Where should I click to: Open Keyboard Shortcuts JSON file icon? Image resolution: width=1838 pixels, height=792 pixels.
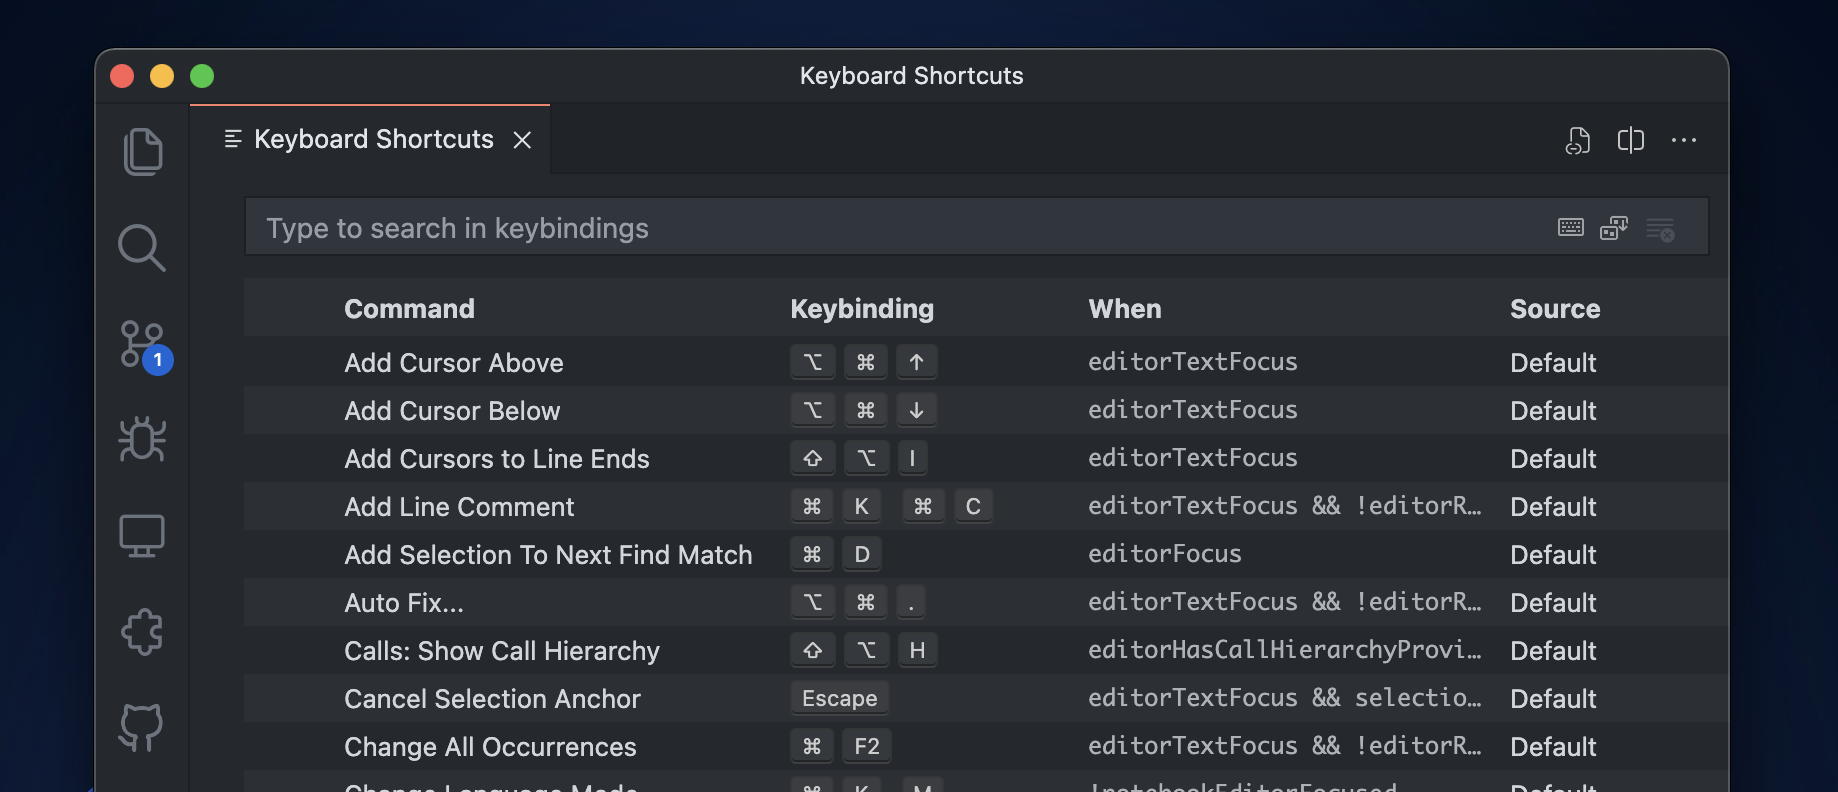(x=1577, y=141)
